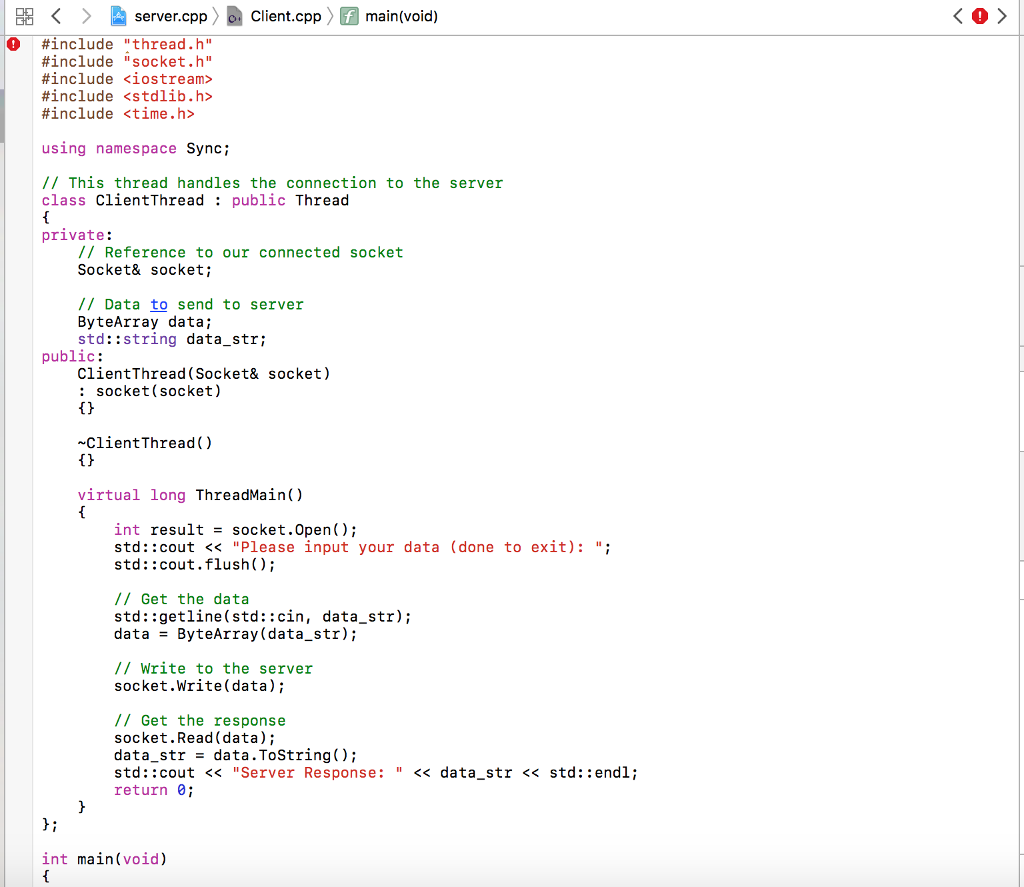Go forward in editor history
1024x887 pixels.
pyautogui.click(x=86, y=16)
